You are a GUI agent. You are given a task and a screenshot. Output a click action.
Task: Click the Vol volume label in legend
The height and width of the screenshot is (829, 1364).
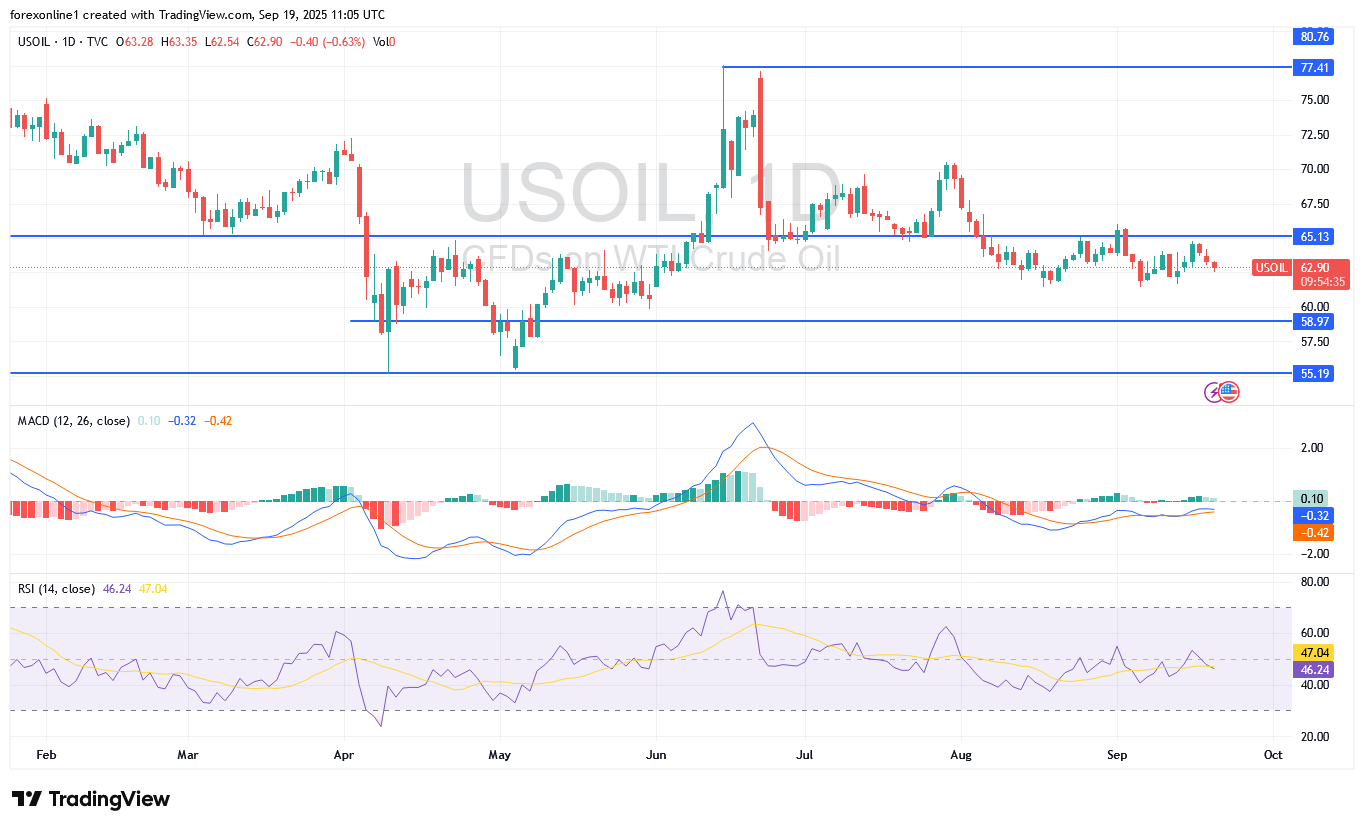point(381,41)
